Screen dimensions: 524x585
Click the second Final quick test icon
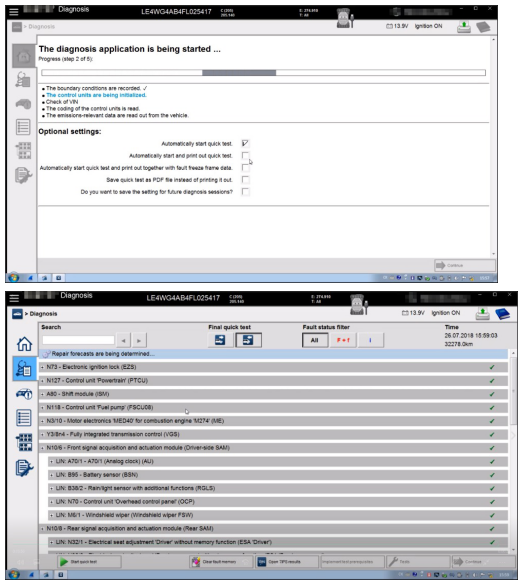tap(248, 340)
